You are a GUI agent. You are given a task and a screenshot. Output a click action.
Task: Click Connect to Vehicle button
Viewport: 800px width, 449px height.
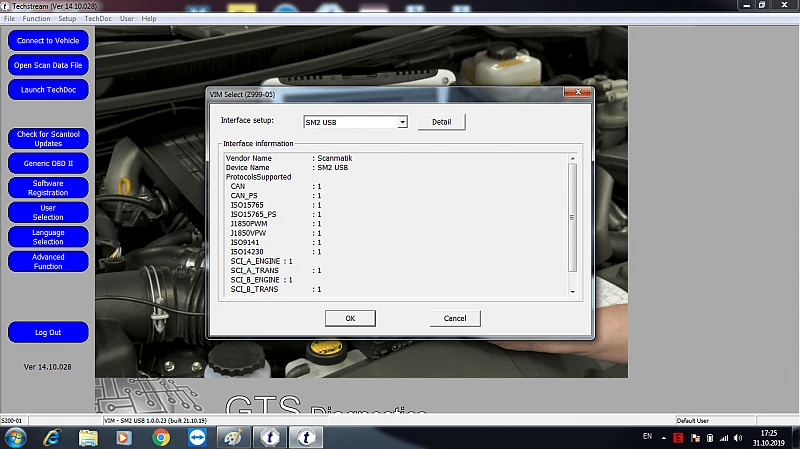tap(48, 40)
